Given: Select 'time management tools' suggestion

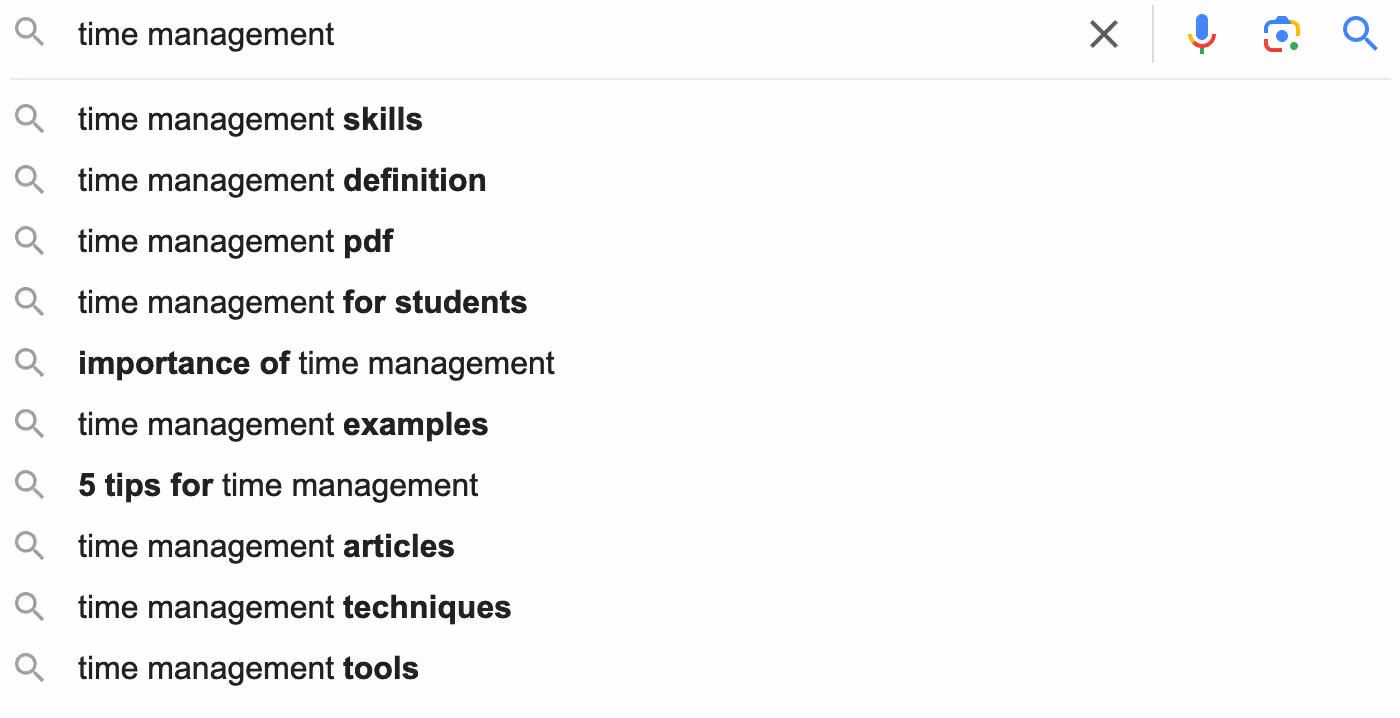Looking at the screenshot, I should (700, 669).
